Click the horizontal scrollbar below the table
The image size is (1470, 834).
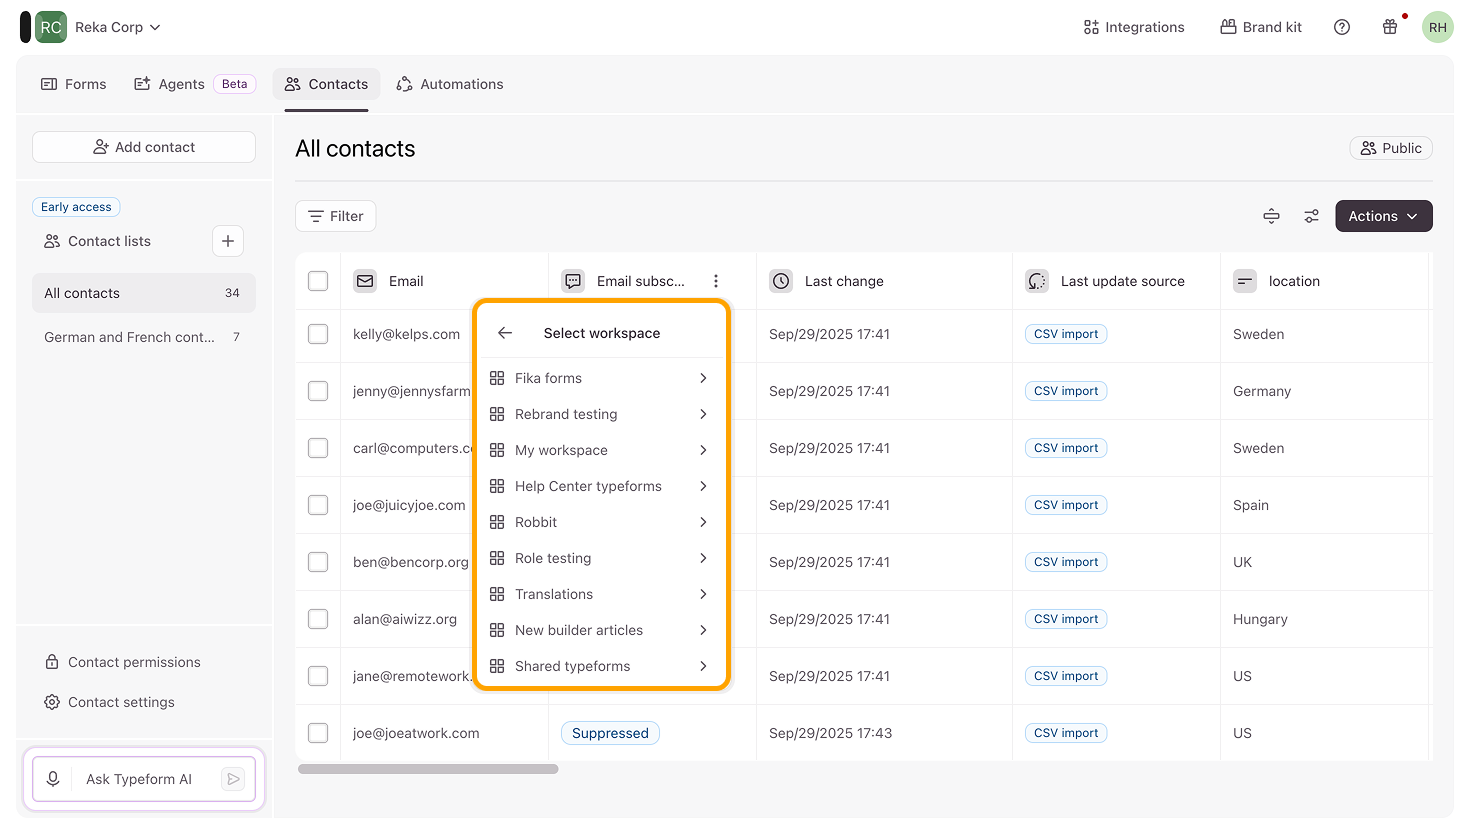(428, 769)
